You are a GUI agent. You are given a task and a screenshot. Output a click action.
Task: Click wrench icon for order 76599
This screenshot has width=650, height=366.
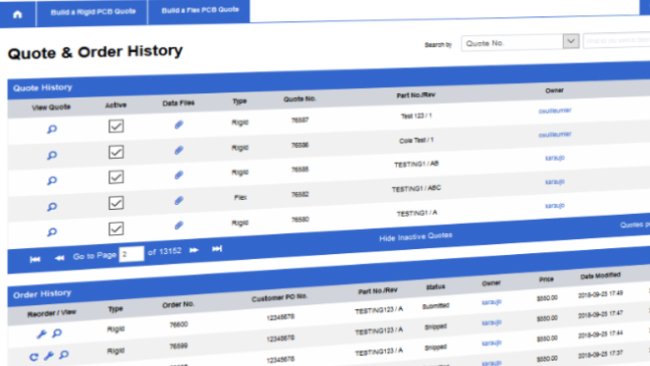(49, 356)
